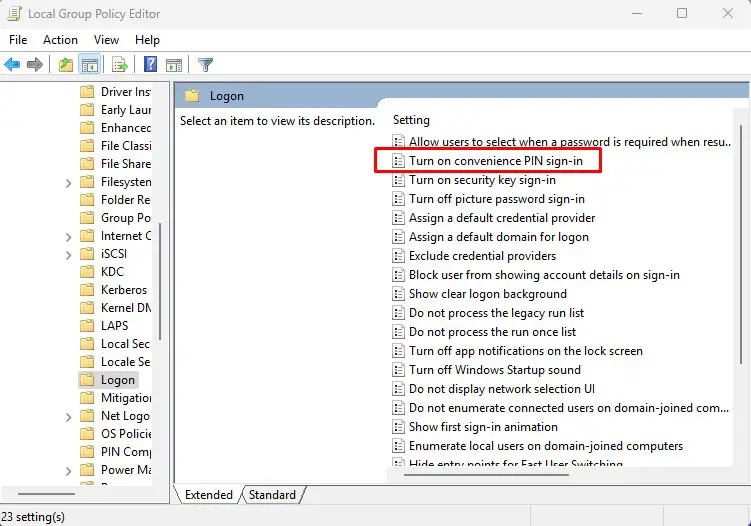This screenshot has height=526, width=751.
Task: Expand the Filesystem tree node
Action: coord(68,183)
